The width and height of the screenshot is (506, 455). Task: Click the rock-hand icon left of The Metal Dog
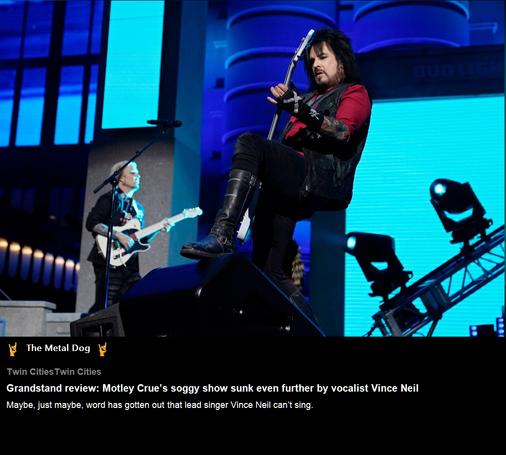coord(13,349)
